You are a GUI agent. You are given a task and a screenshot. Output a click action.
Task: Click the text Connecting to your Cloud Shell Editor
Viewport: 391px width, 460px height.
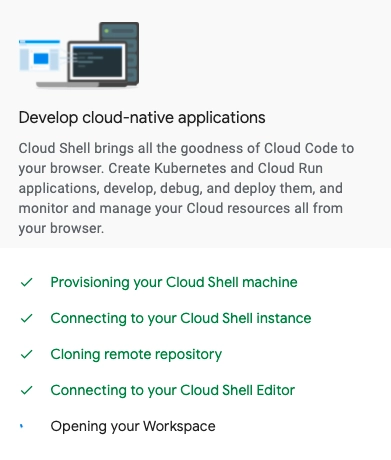pos(173,390)
